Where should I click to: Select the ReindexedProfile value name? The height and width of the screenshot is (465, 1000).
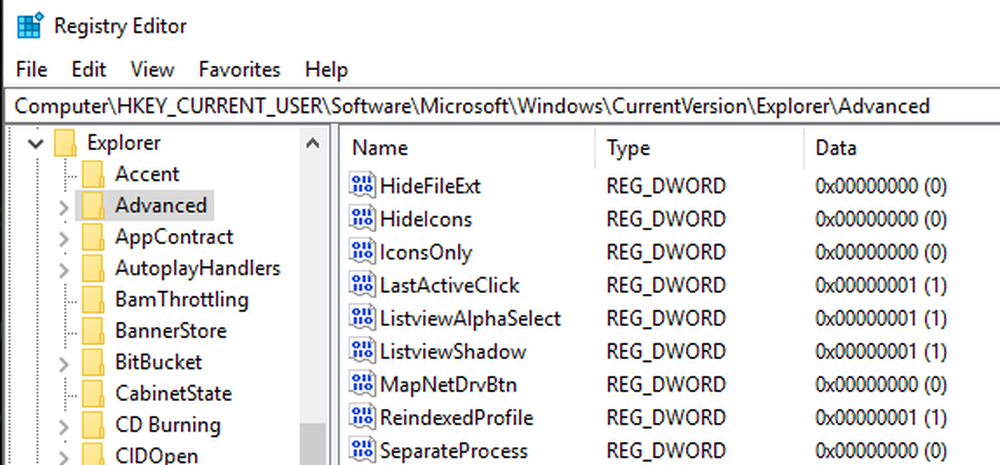[457, 418]
